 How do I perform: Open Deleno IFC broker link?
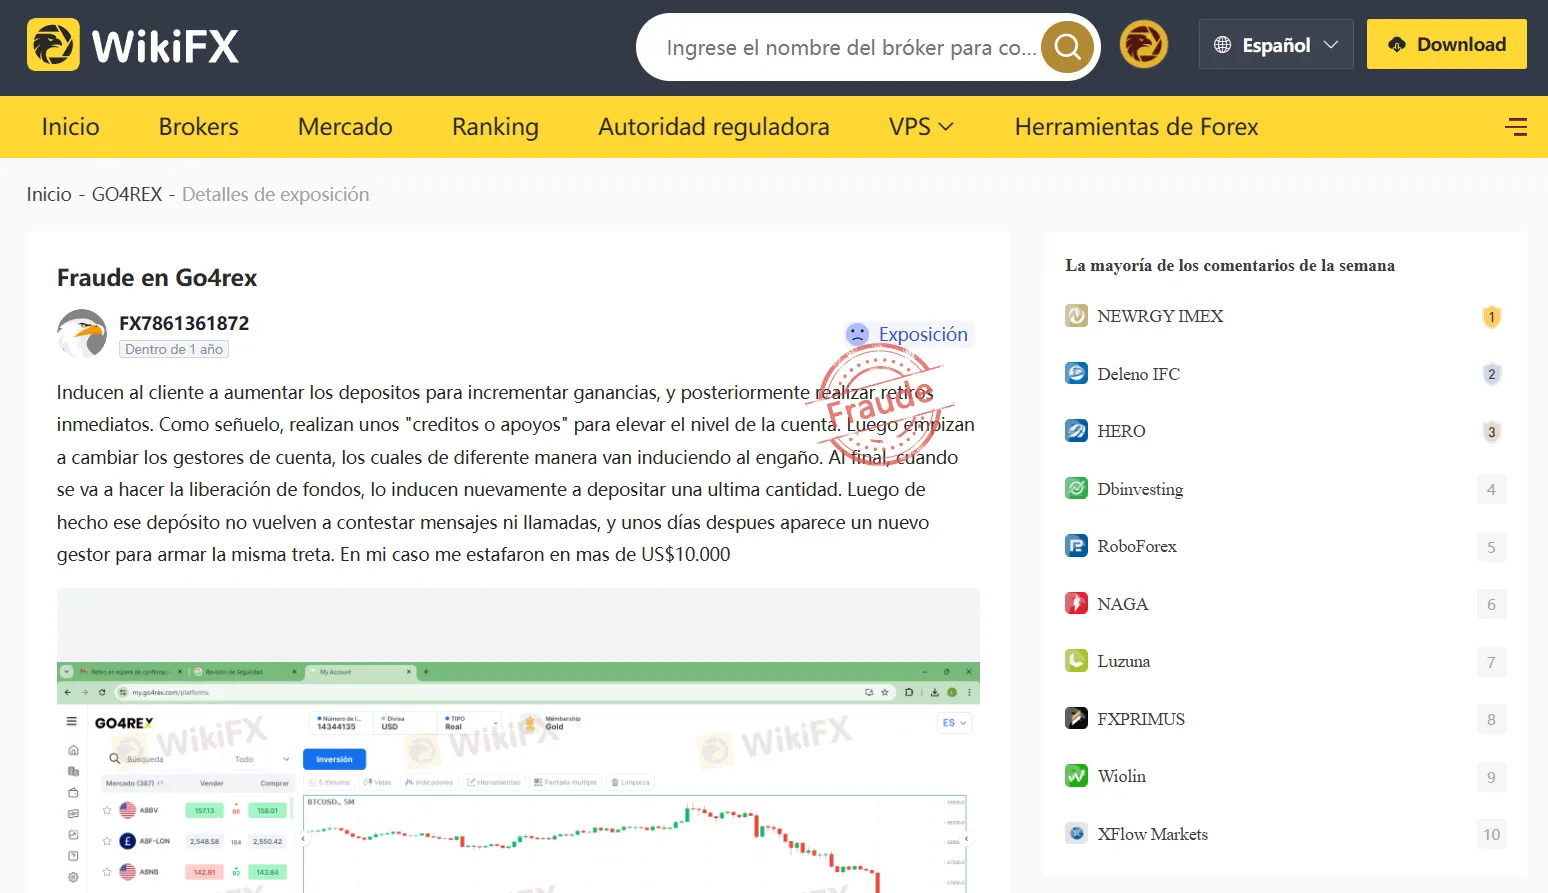point(1138,374)
